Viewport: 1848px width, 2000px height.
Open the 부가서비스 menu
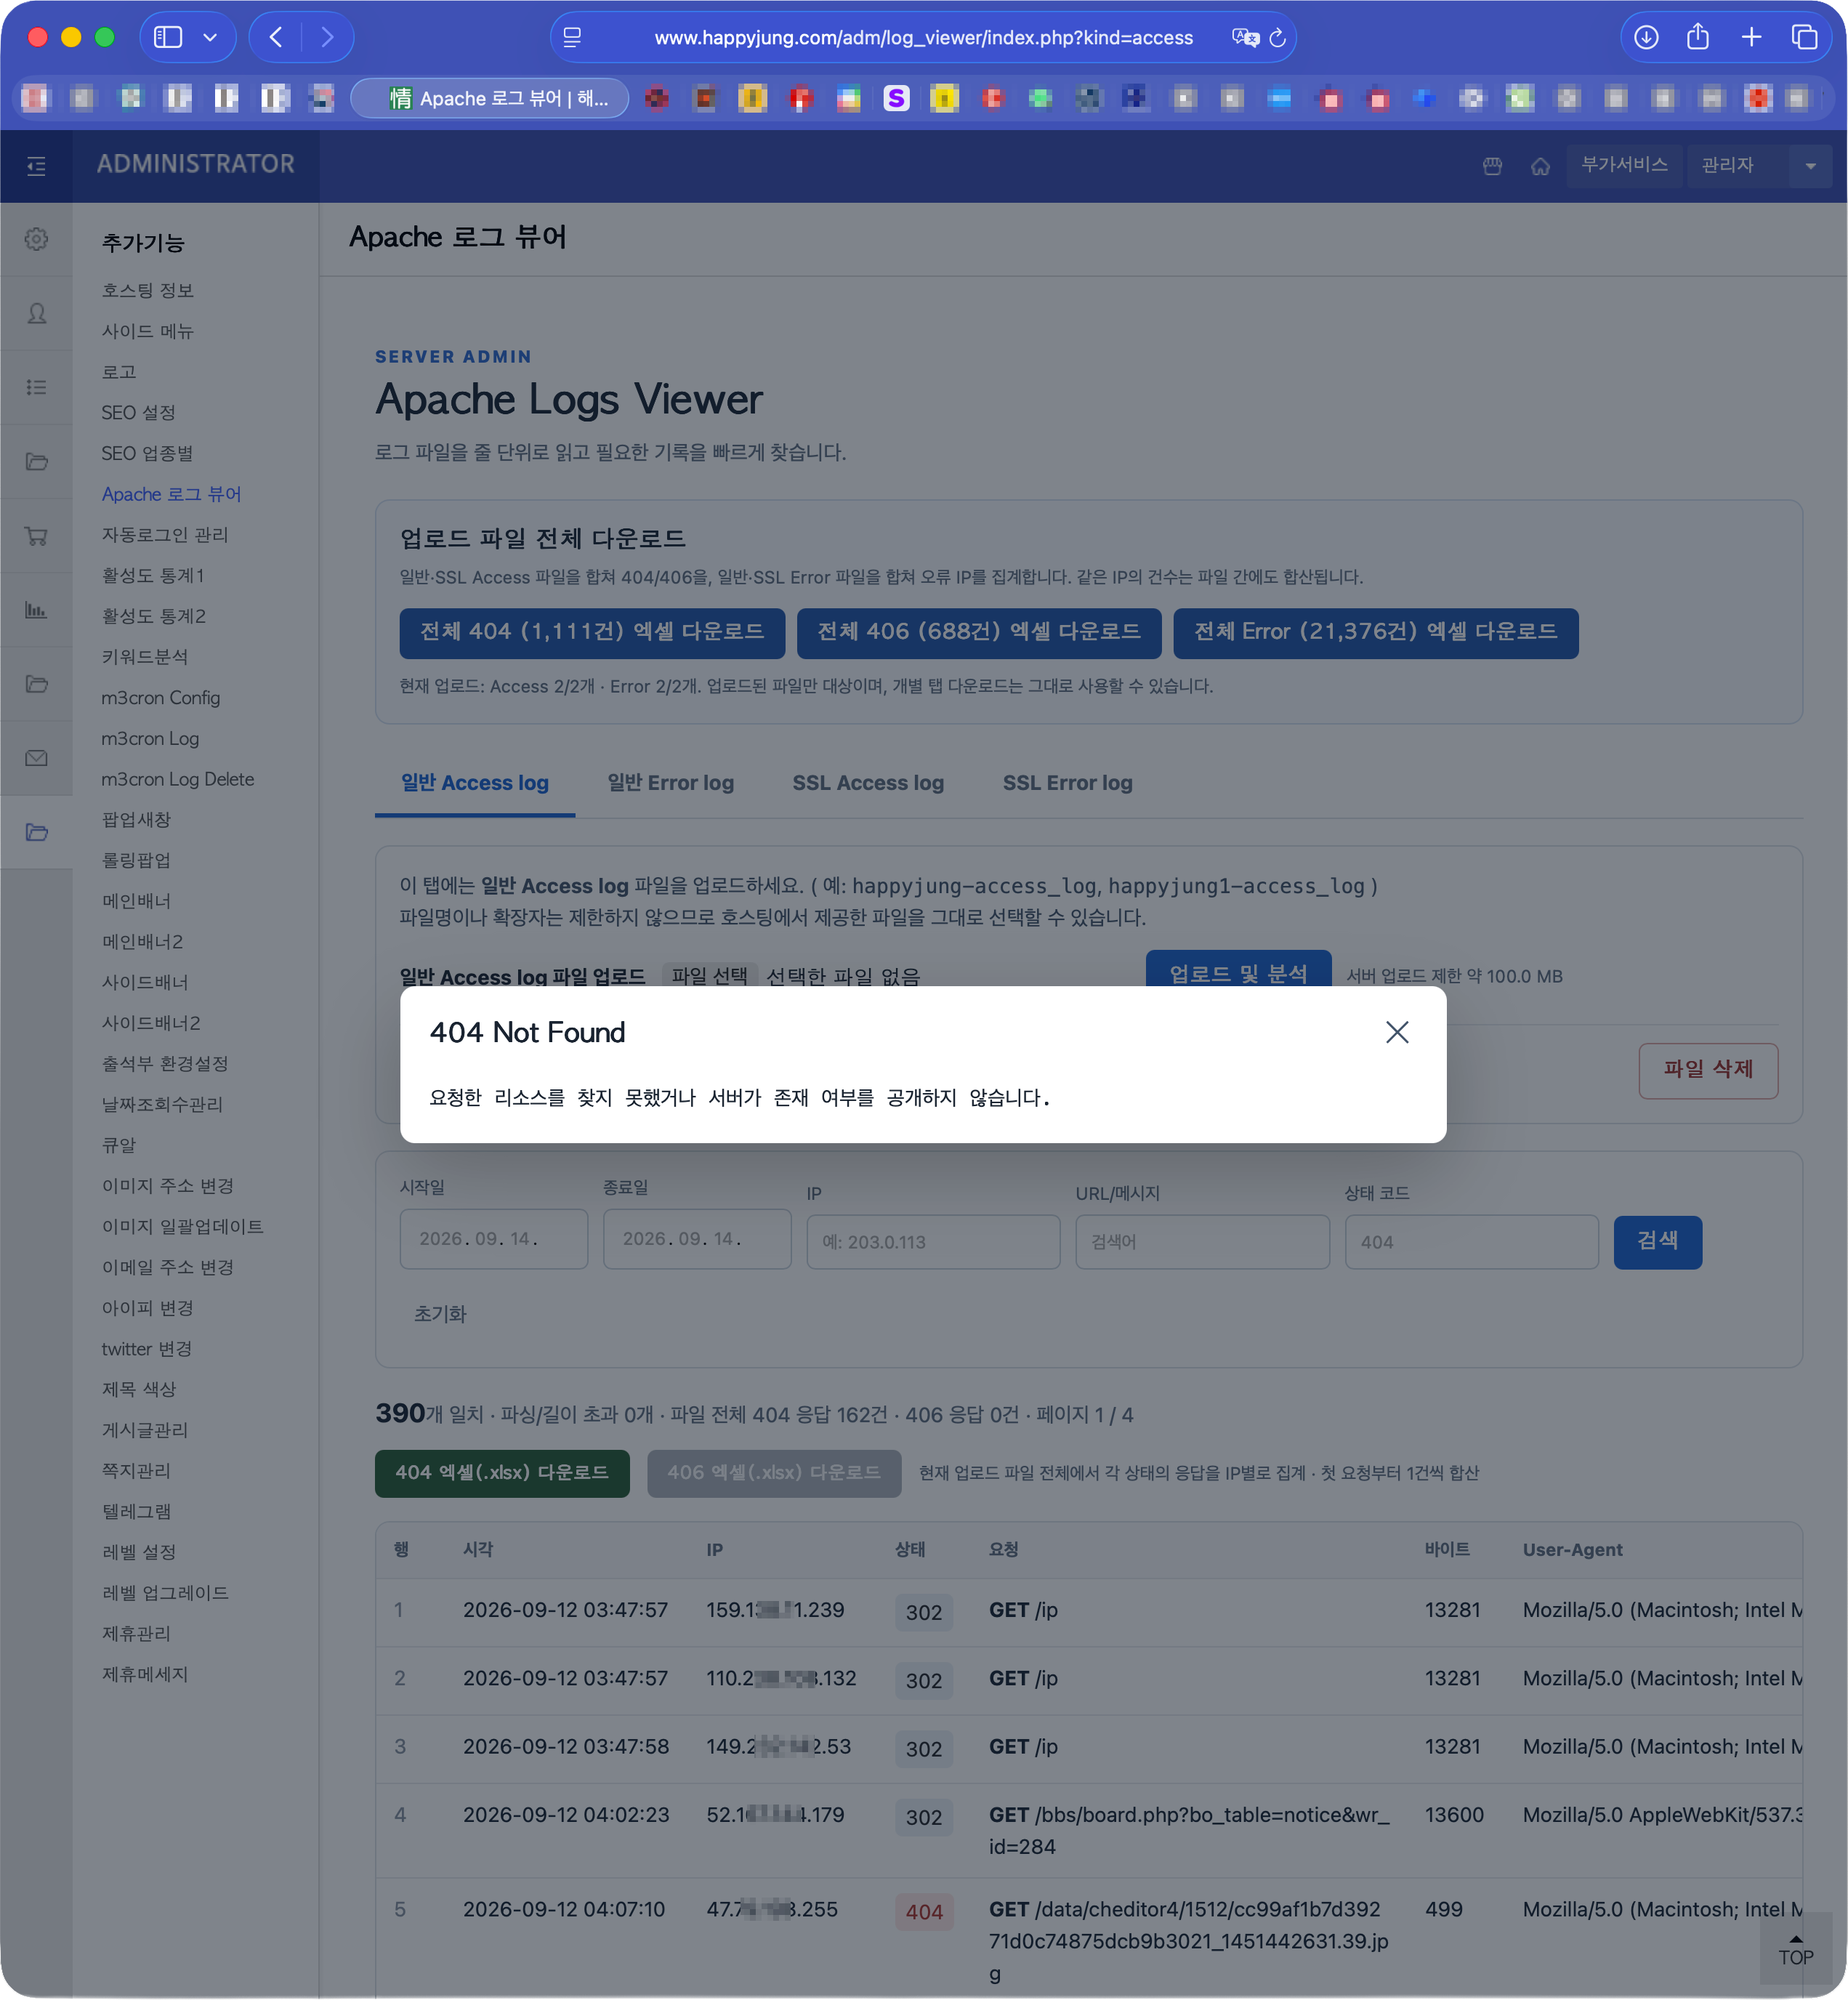[1624, 165]
